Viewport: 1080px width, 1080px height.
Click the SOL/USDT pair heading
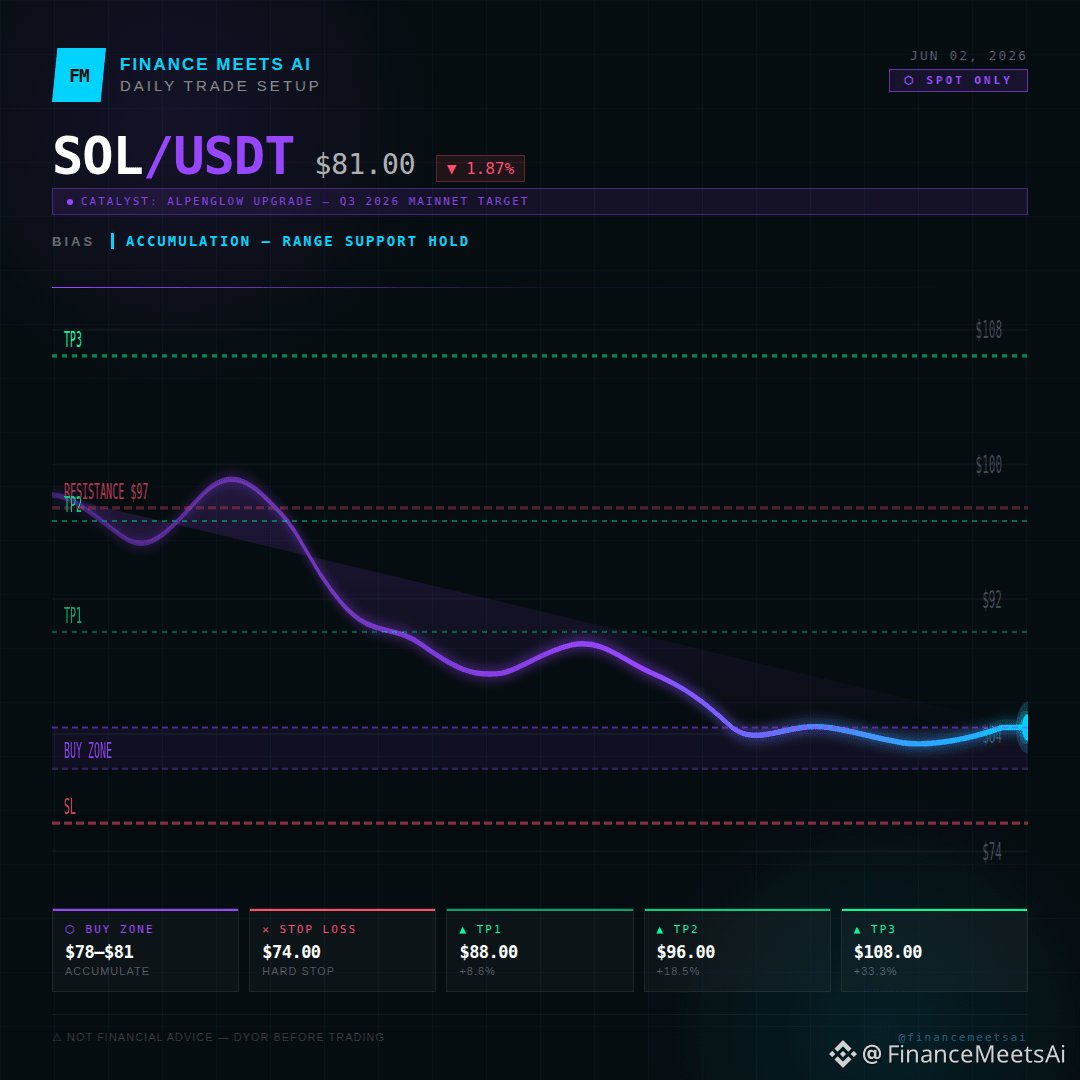(174, 156)
